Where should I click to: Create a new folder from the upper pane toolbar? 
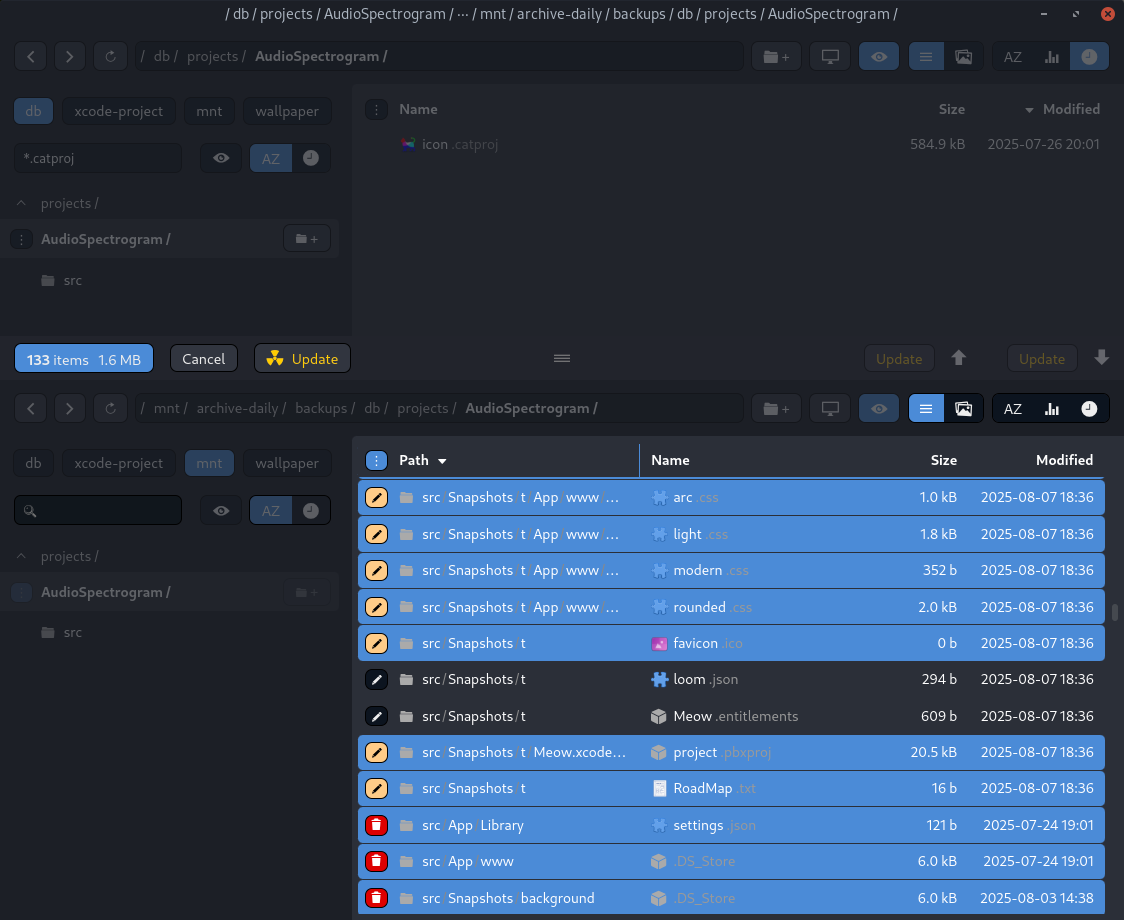pyautogui.click(x=776, y=57)
